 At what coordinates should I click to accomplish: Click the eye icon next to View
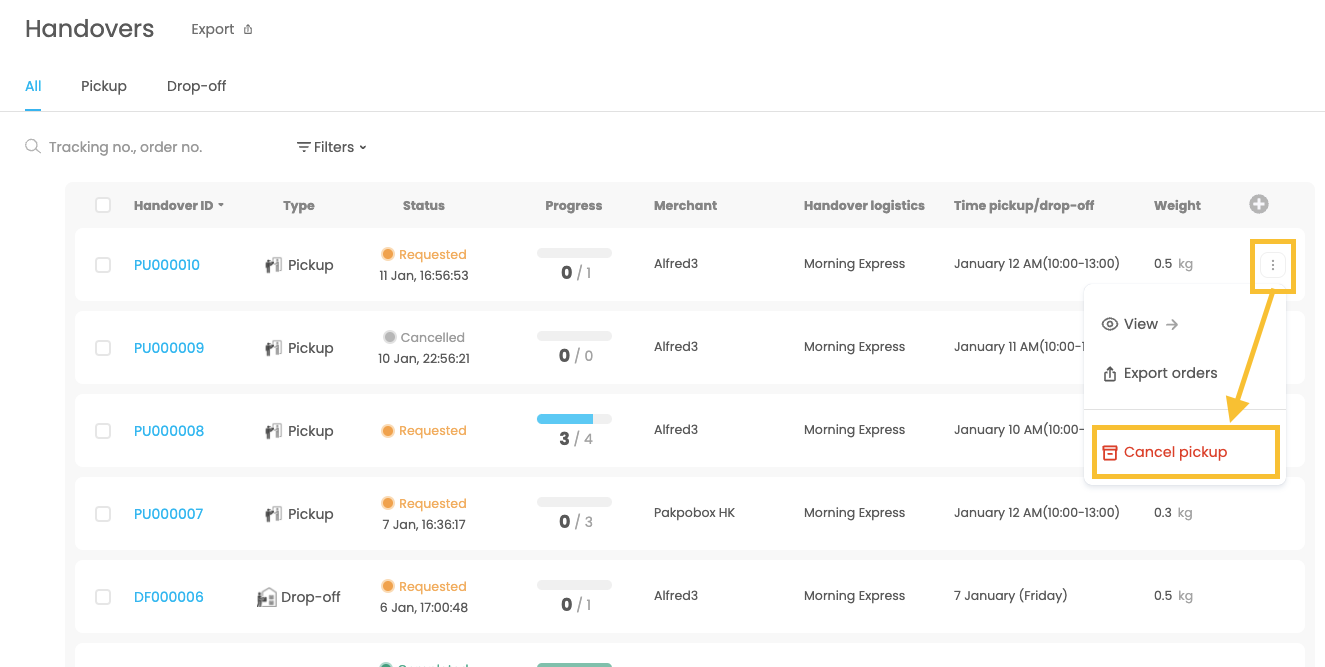[1109, 324]
